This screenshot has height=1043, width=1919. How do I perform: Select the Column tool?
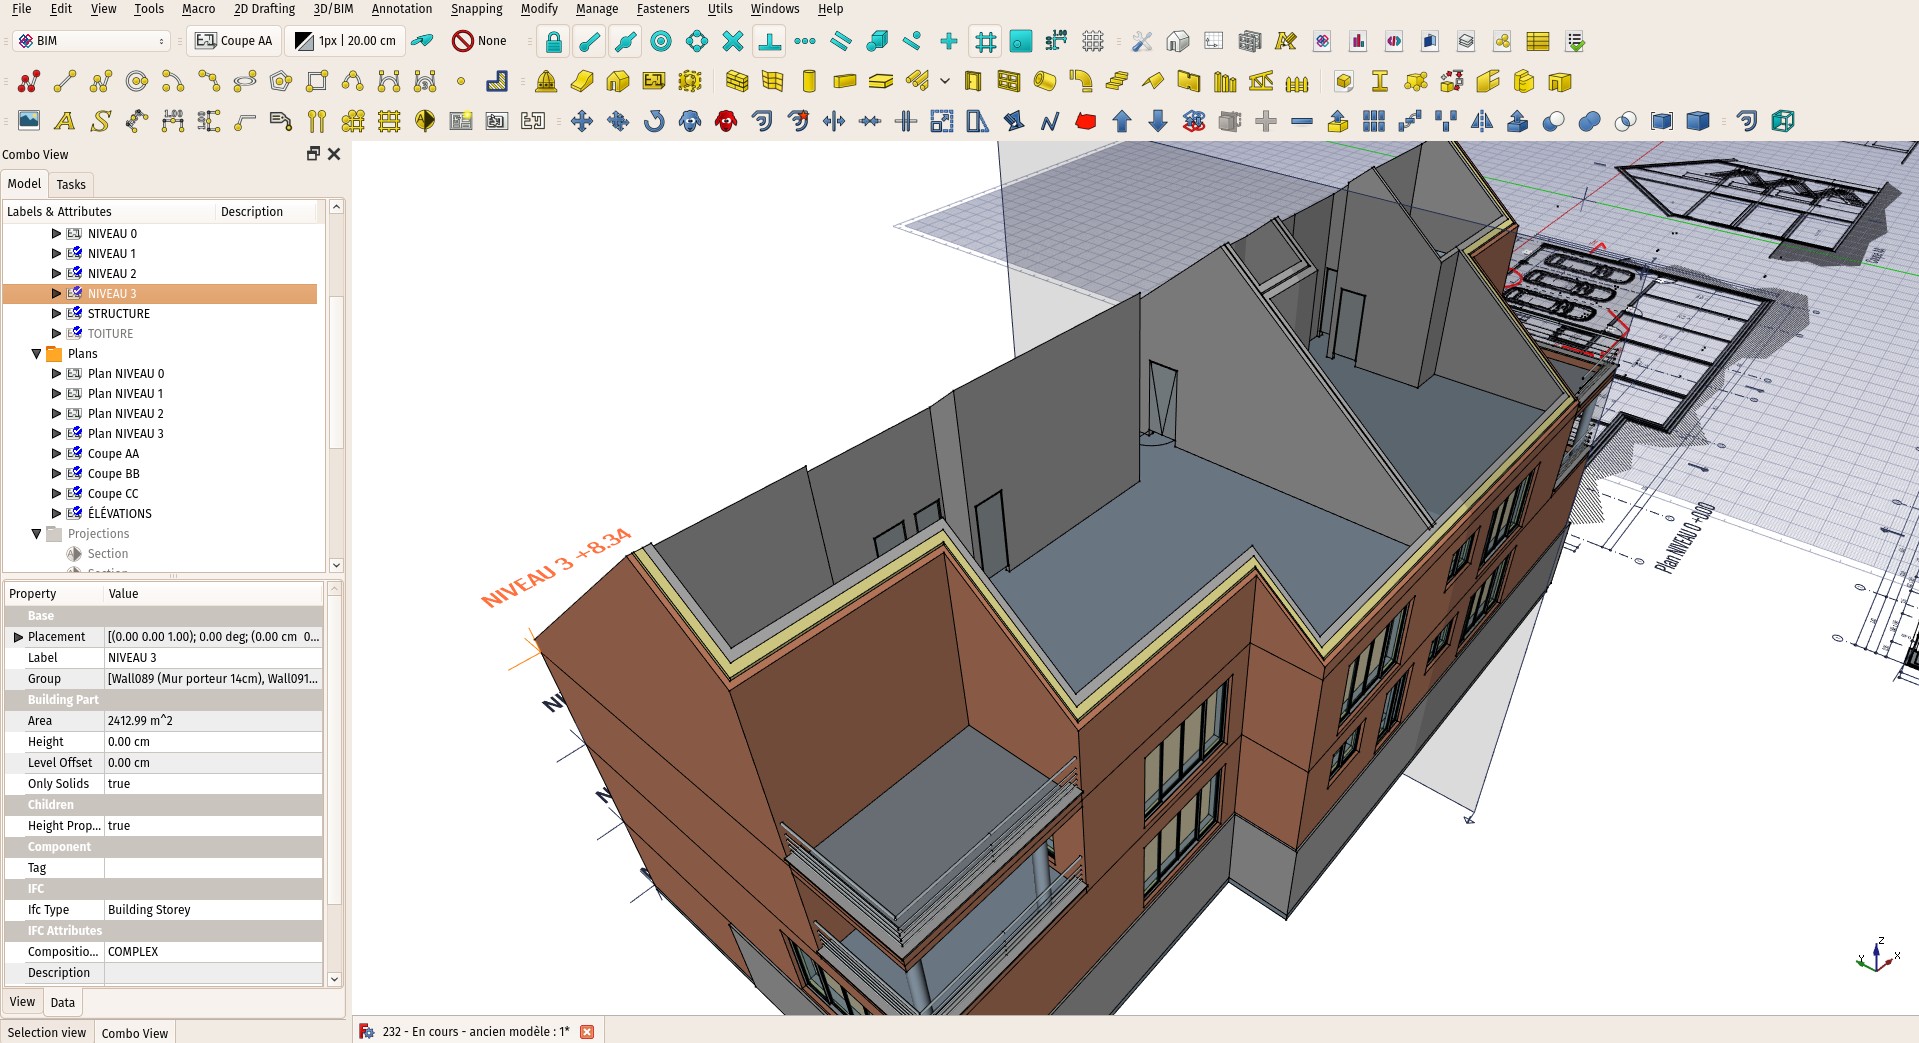(808, 81)
